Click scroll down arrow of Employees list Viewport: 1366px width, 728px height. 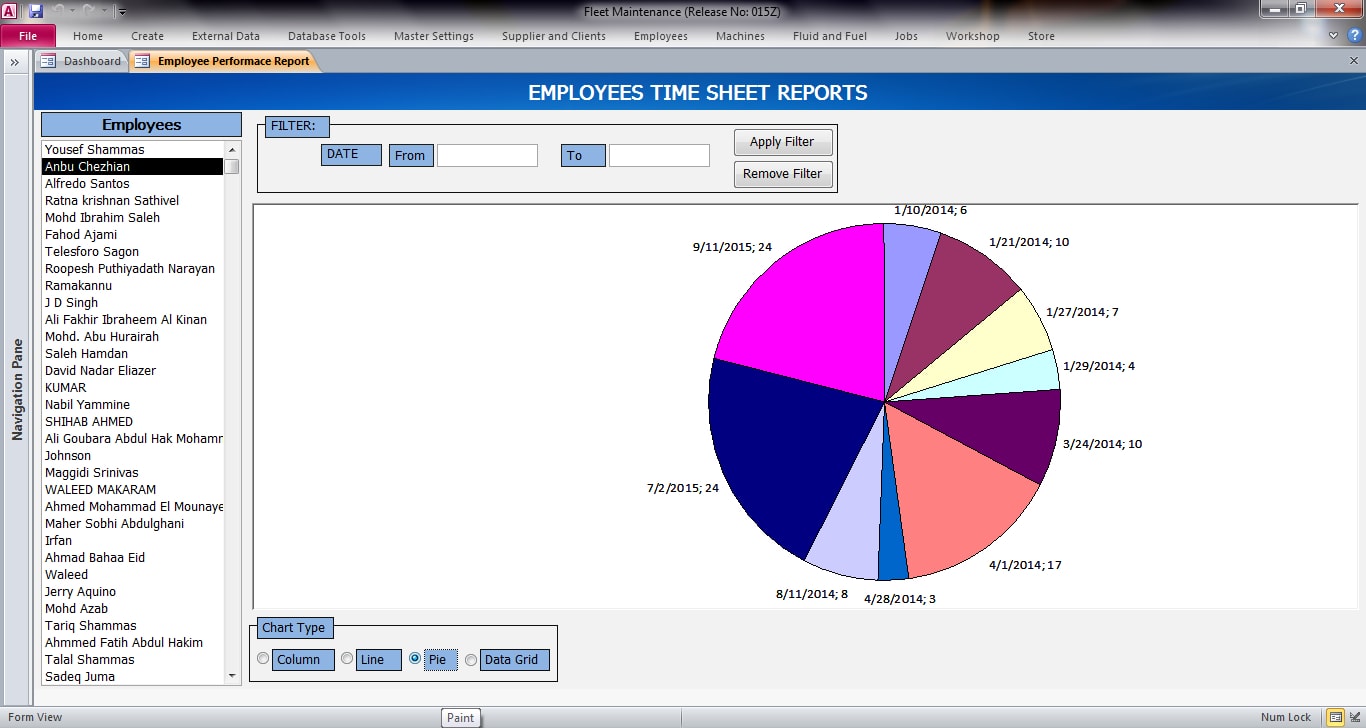click(233, 676)
